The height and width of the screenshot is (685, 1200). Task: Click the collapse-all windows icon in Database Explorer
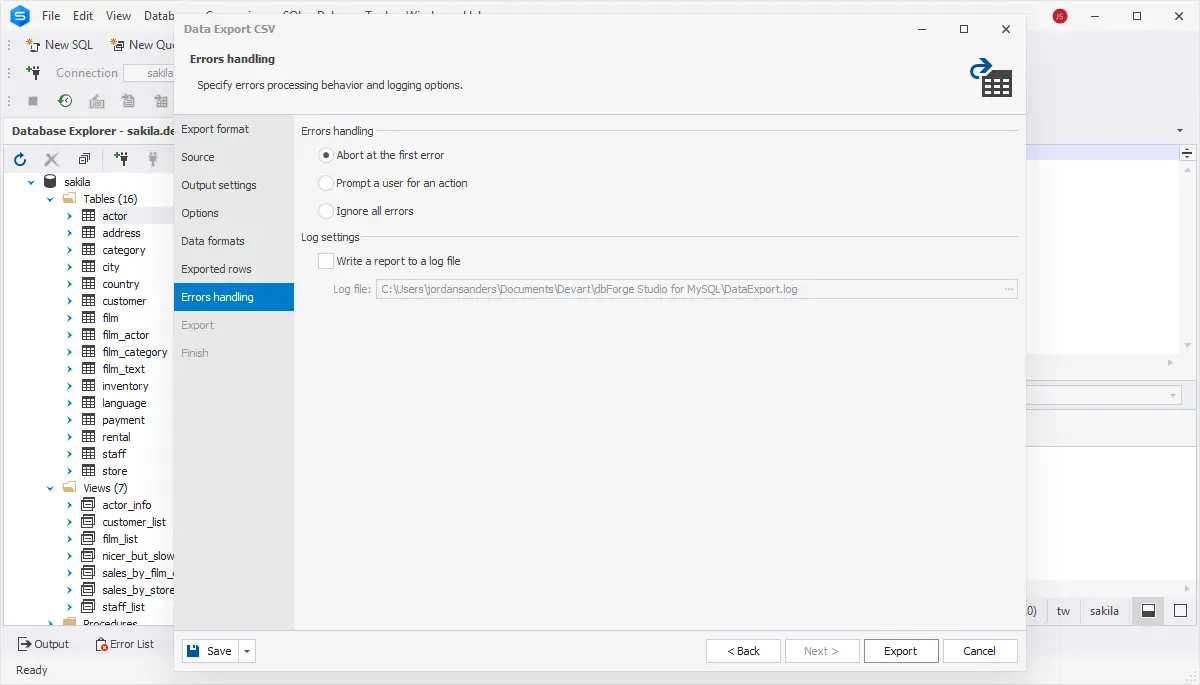[84, 159]
